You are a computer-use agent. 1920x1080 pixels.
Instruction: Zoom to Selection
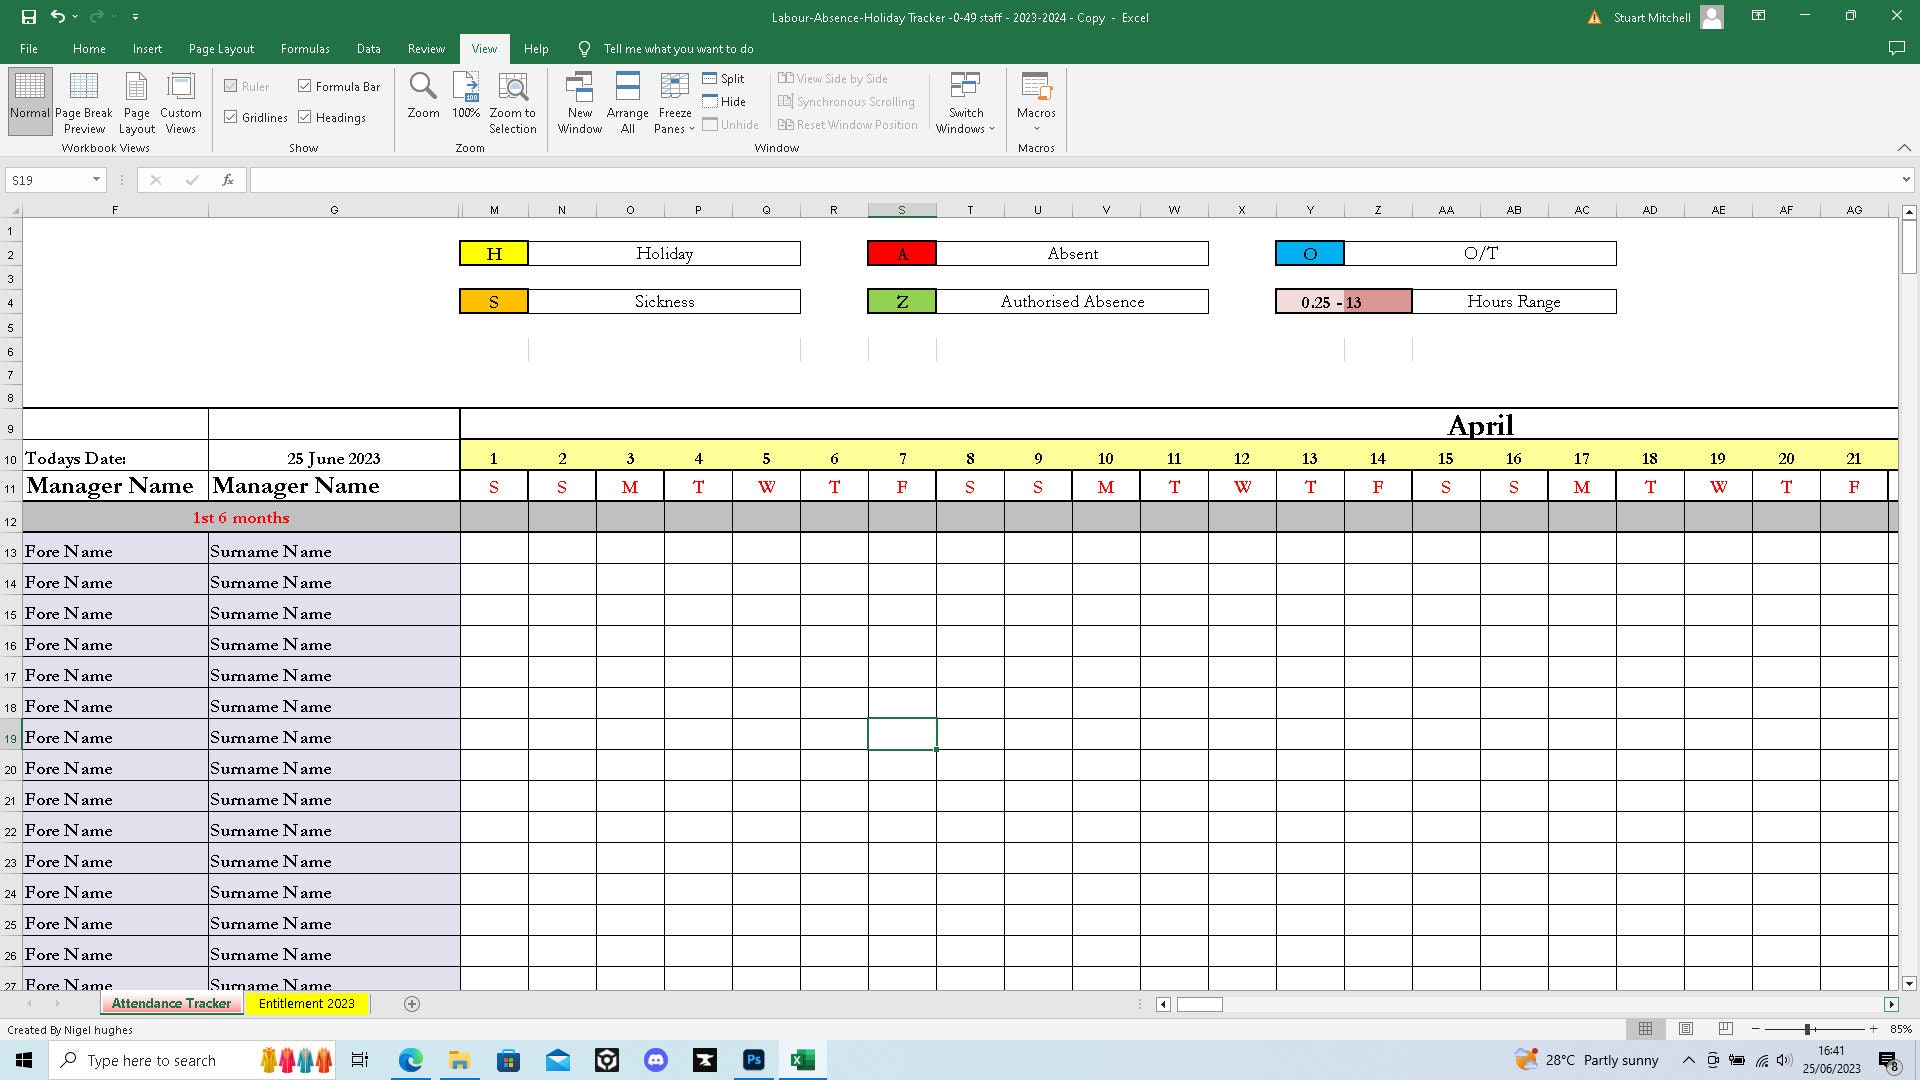512,101
